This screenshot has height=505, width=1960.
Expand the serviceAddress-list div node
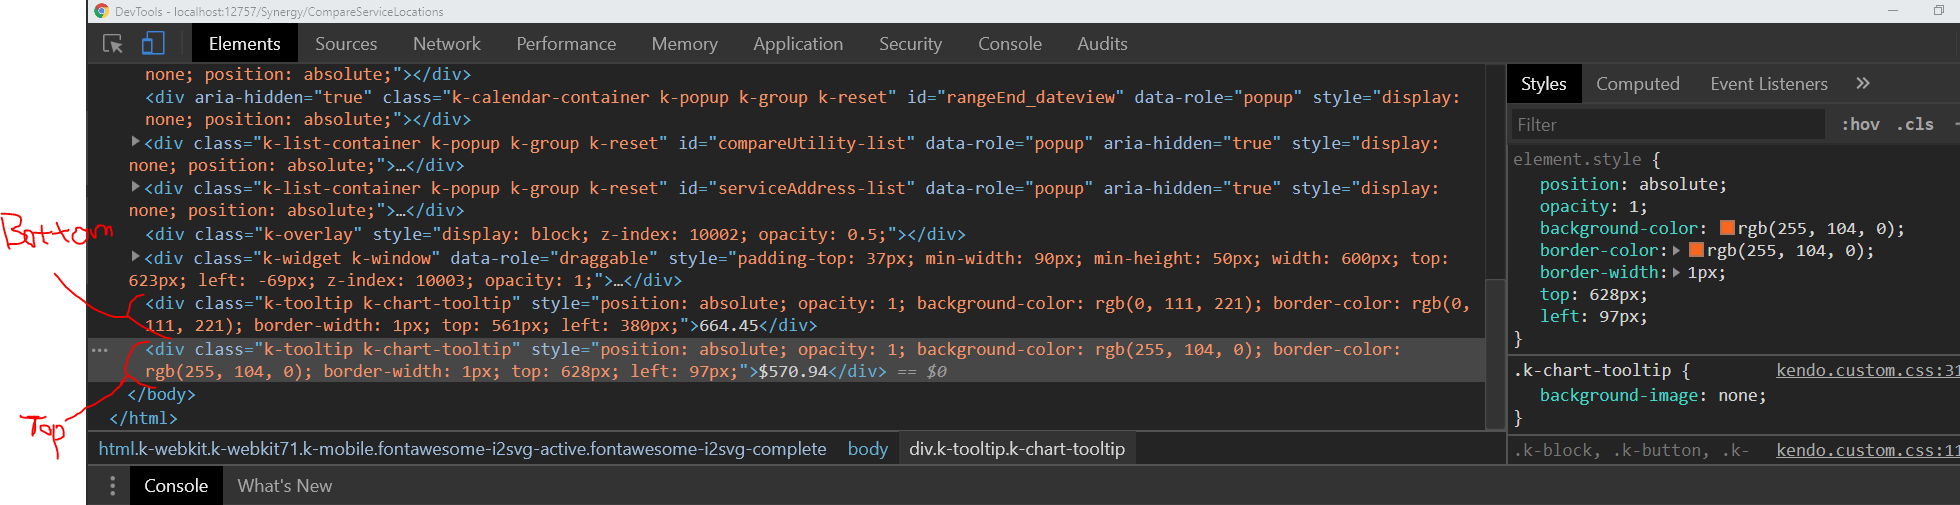click(x=135, y=187)
